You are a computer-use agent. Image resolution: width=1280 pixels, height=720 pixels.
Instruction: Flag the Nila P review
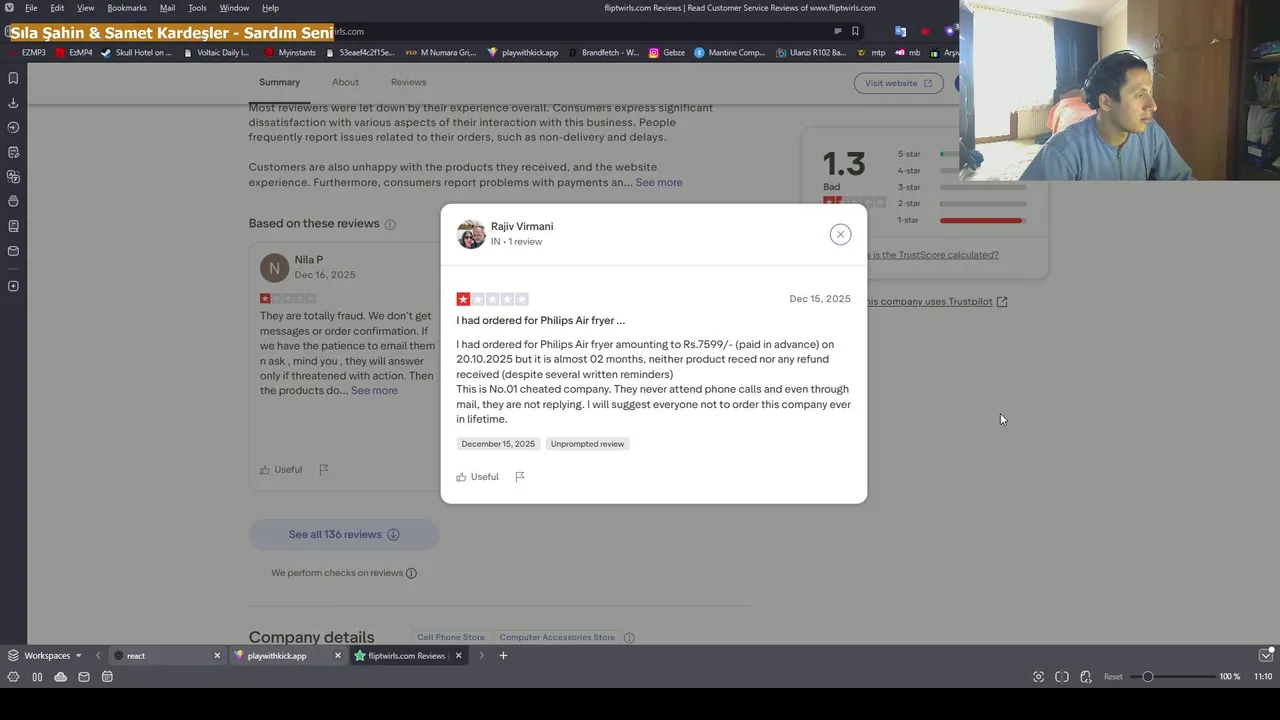click(x=323, y=469)
